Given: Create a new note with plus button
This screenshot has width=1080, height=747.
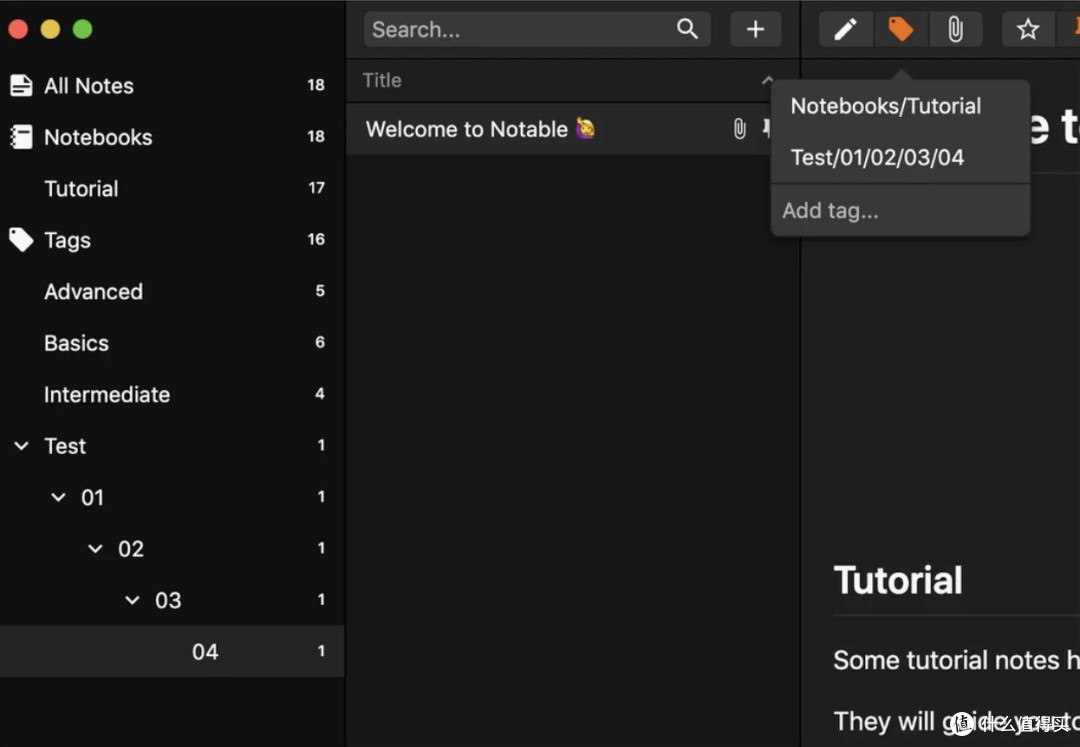Looking at the screenshot, I should click(756, 29).
